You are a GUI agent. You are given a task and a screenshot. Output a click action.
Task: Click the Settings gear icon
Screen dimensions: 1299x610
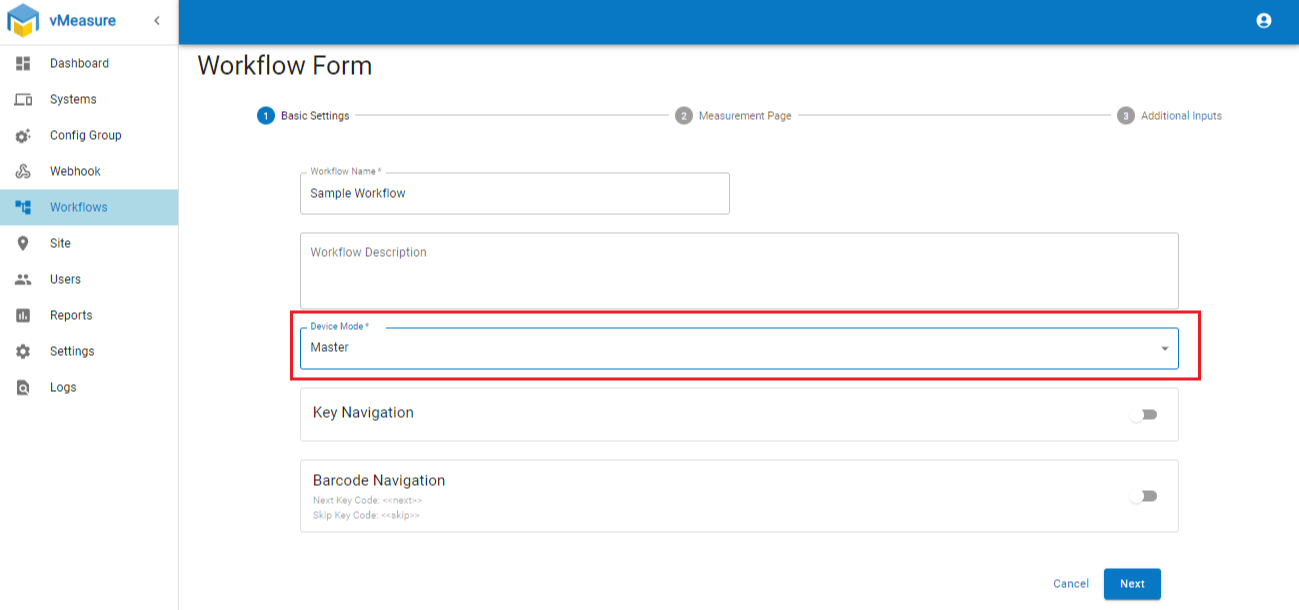coord(23,351)
